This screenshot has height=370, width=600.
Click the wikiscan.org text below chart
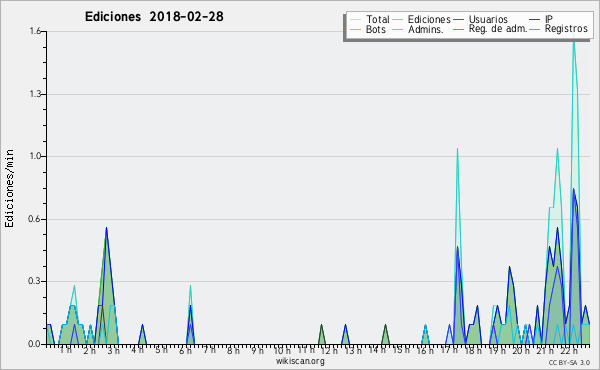click(300, 361)
